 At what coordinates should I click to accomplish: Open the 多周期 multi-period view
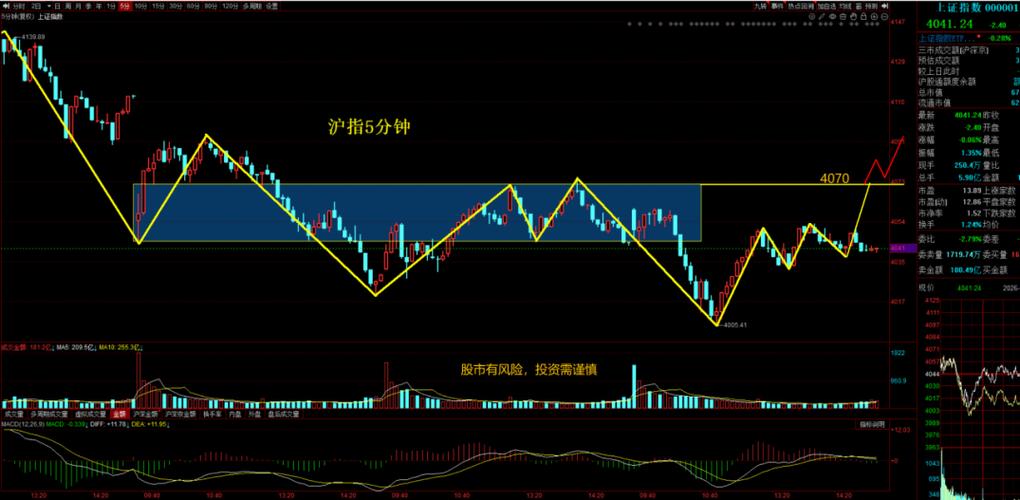click(252, 6)
